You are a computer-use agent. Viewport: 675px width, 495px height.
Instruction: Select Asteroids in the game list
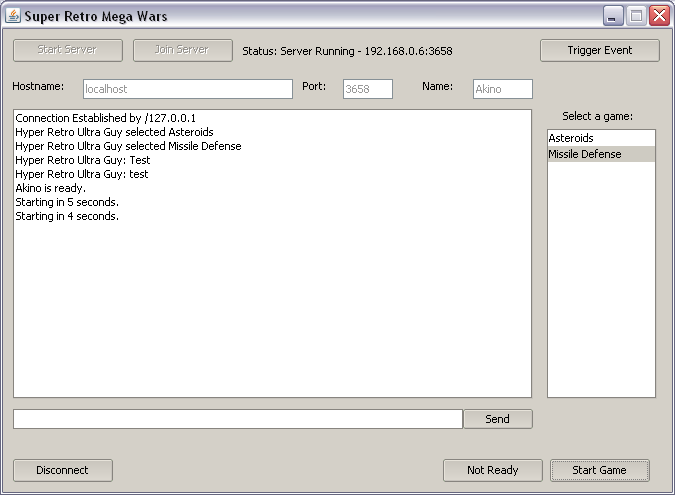(x=601, y=138)
